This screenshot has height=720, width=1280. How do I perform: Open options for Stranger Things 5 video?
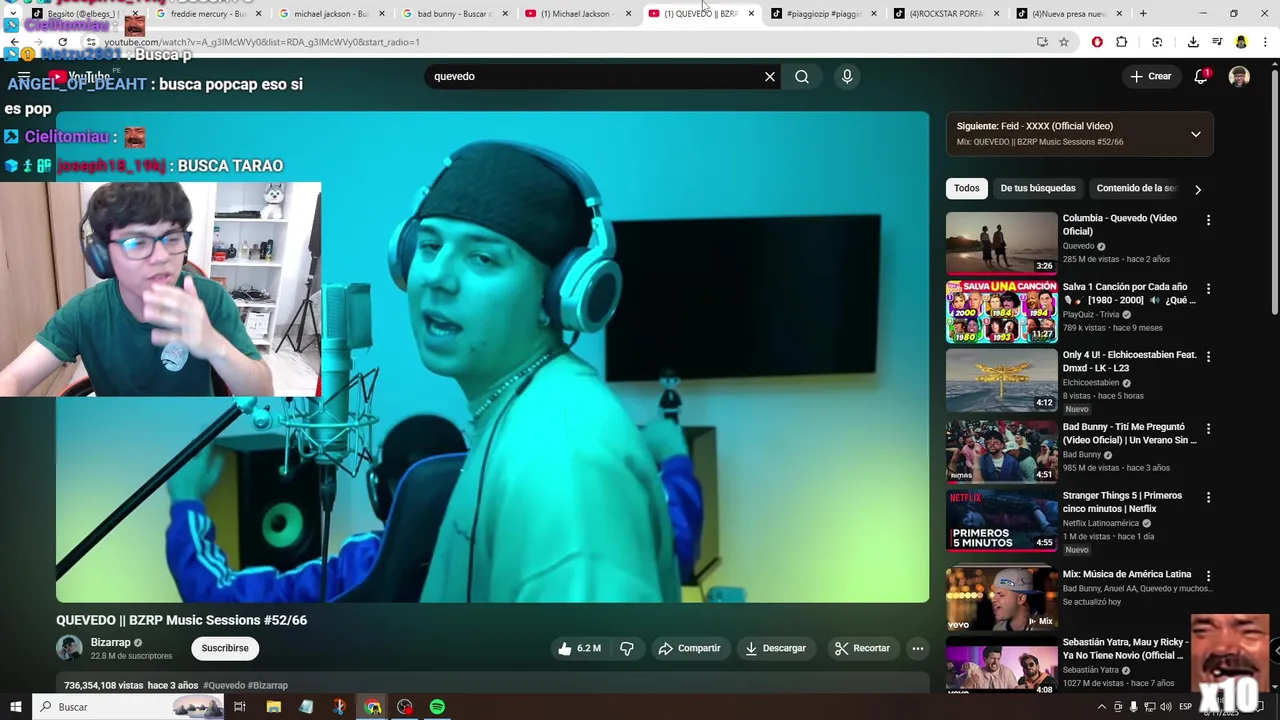[1208, 498]
